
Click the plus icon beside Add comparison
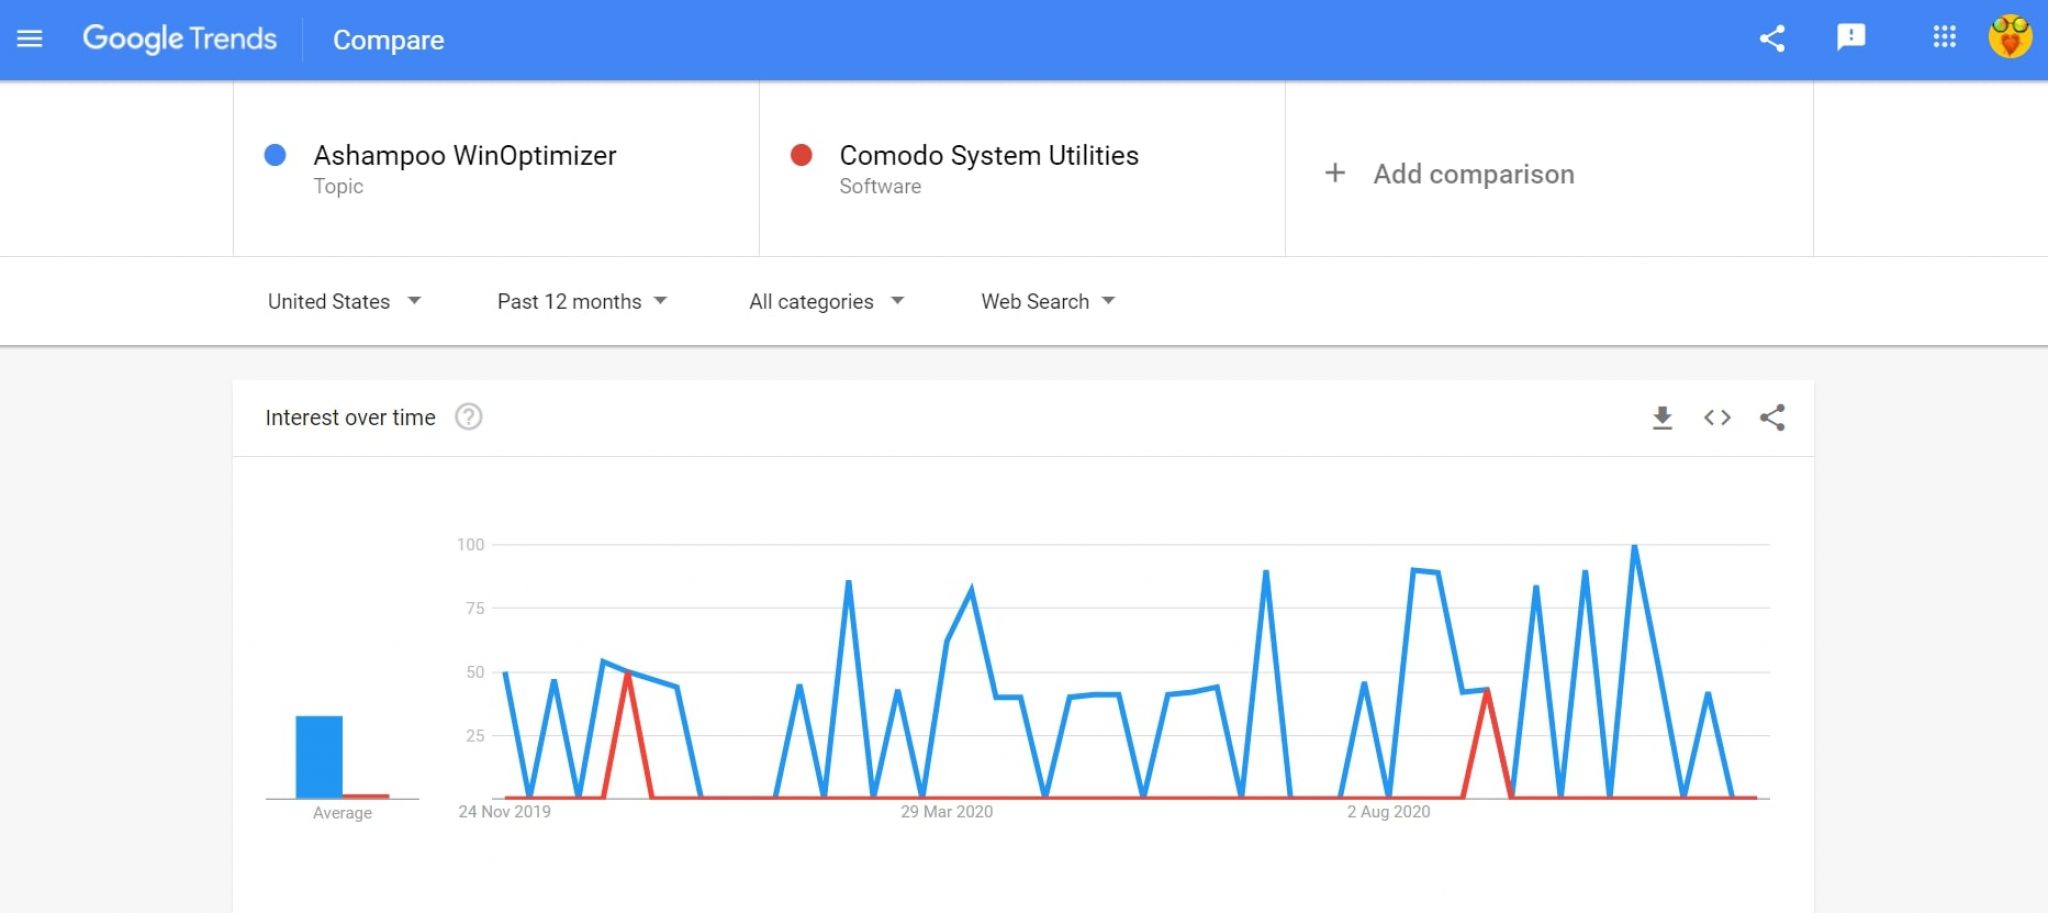(x=1335, y=173)
